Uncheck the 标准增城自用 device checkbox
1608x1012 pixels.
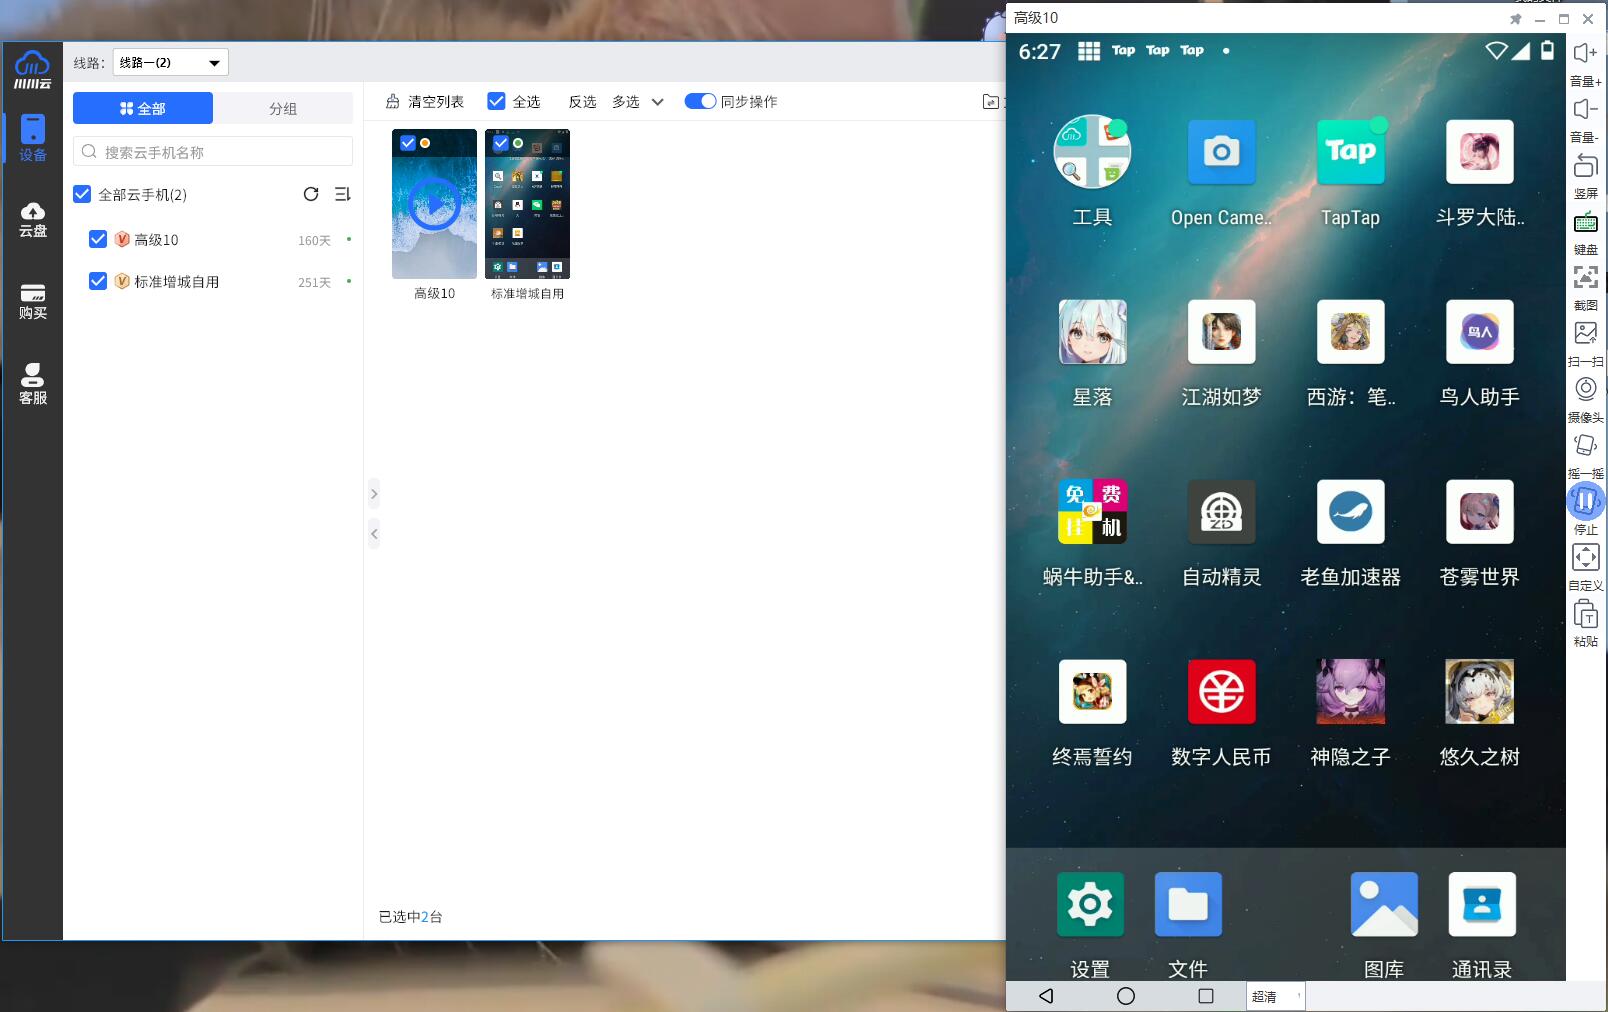click(98, 281)
